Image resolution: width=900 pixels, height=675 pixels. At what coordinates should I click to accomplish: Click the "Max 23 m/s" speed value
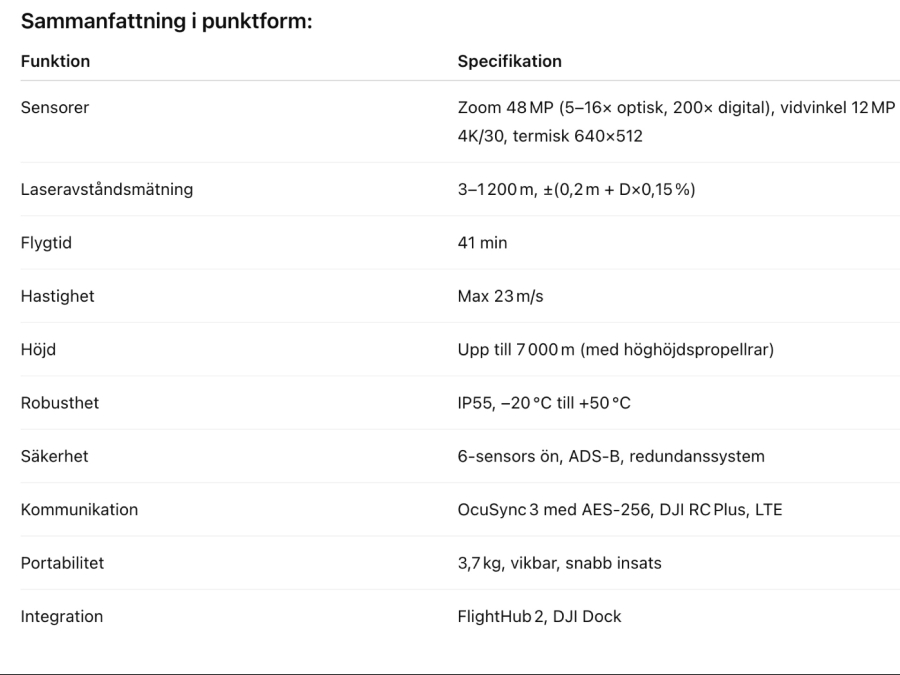pyautogui.click(x=502, y=296)
